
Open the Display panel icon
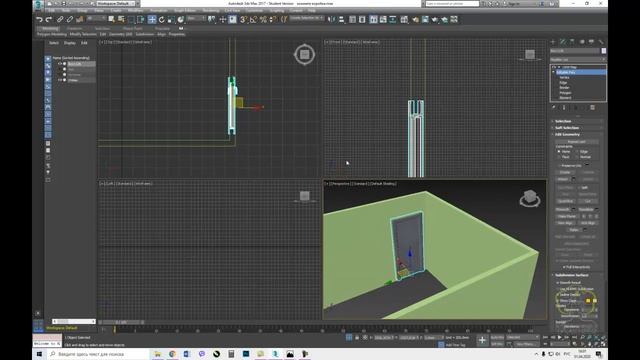pyautogui.click(x=591, y=42)
